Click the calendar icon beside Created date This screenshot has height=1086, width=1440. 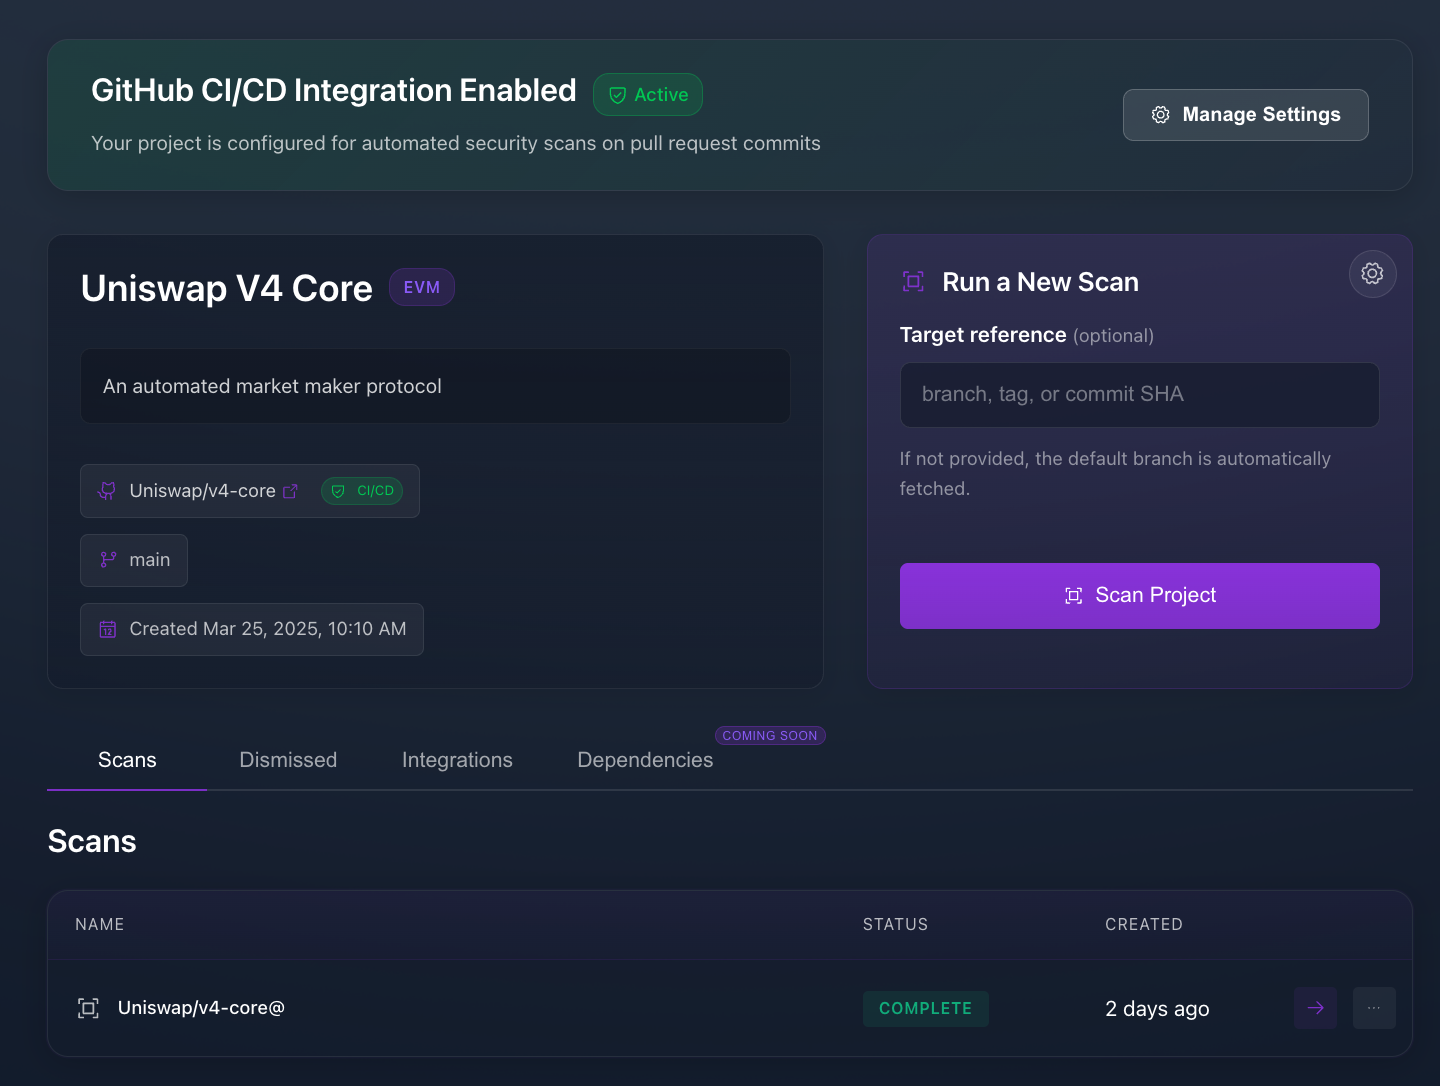tap(108, 629)
